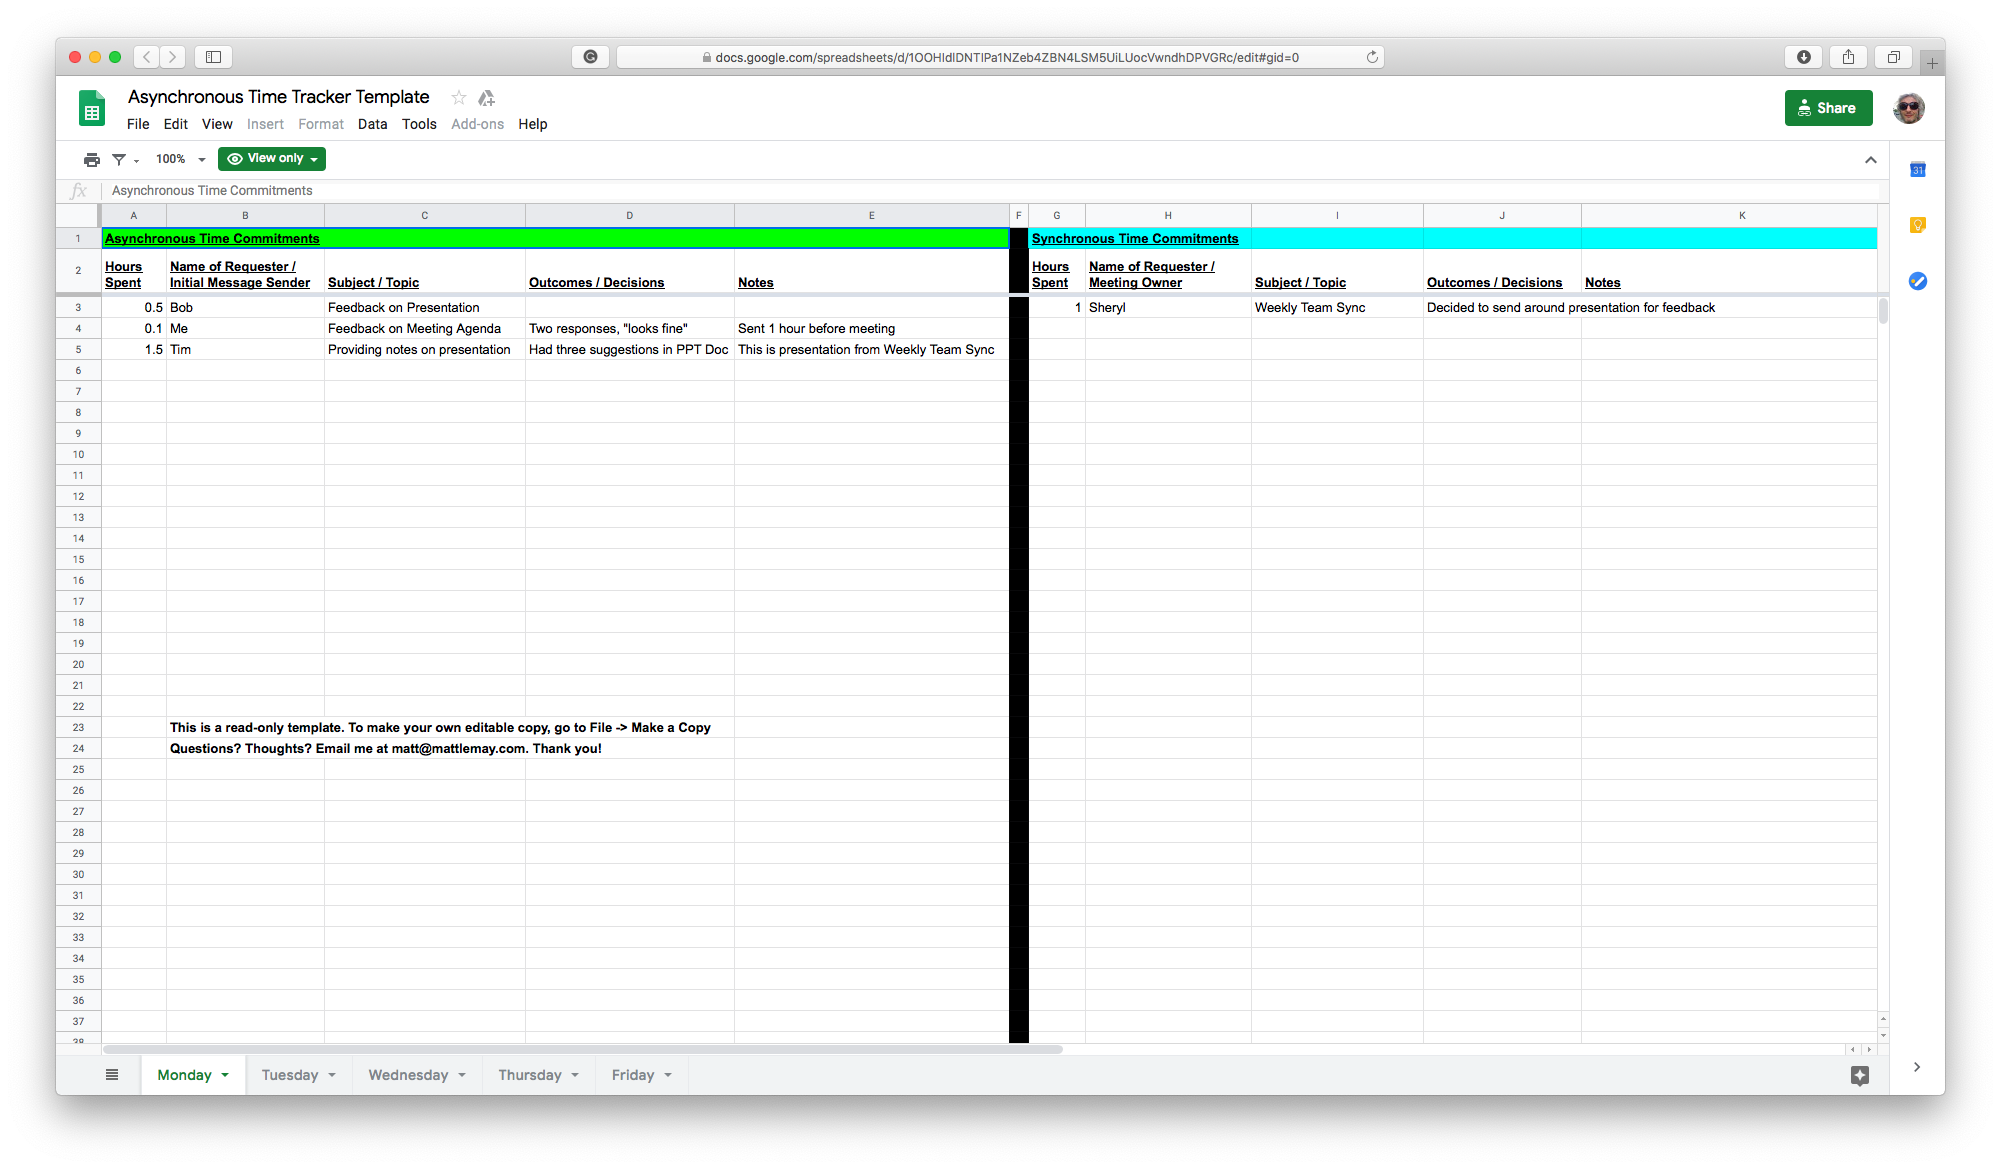
Task: Select the 'Providing notes on presentation' cell
Action: (425, 350)
